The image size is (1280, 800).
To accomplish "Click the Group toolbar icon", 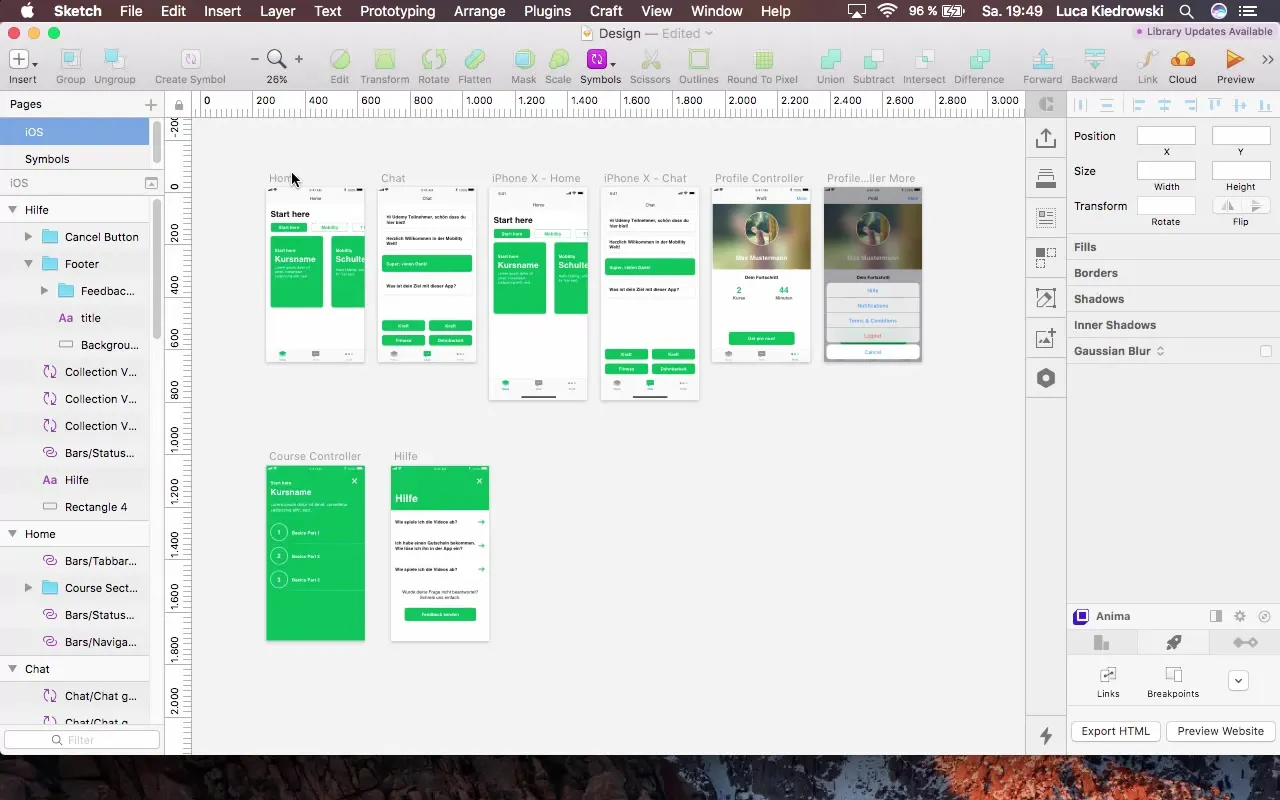I will (70, 60).
